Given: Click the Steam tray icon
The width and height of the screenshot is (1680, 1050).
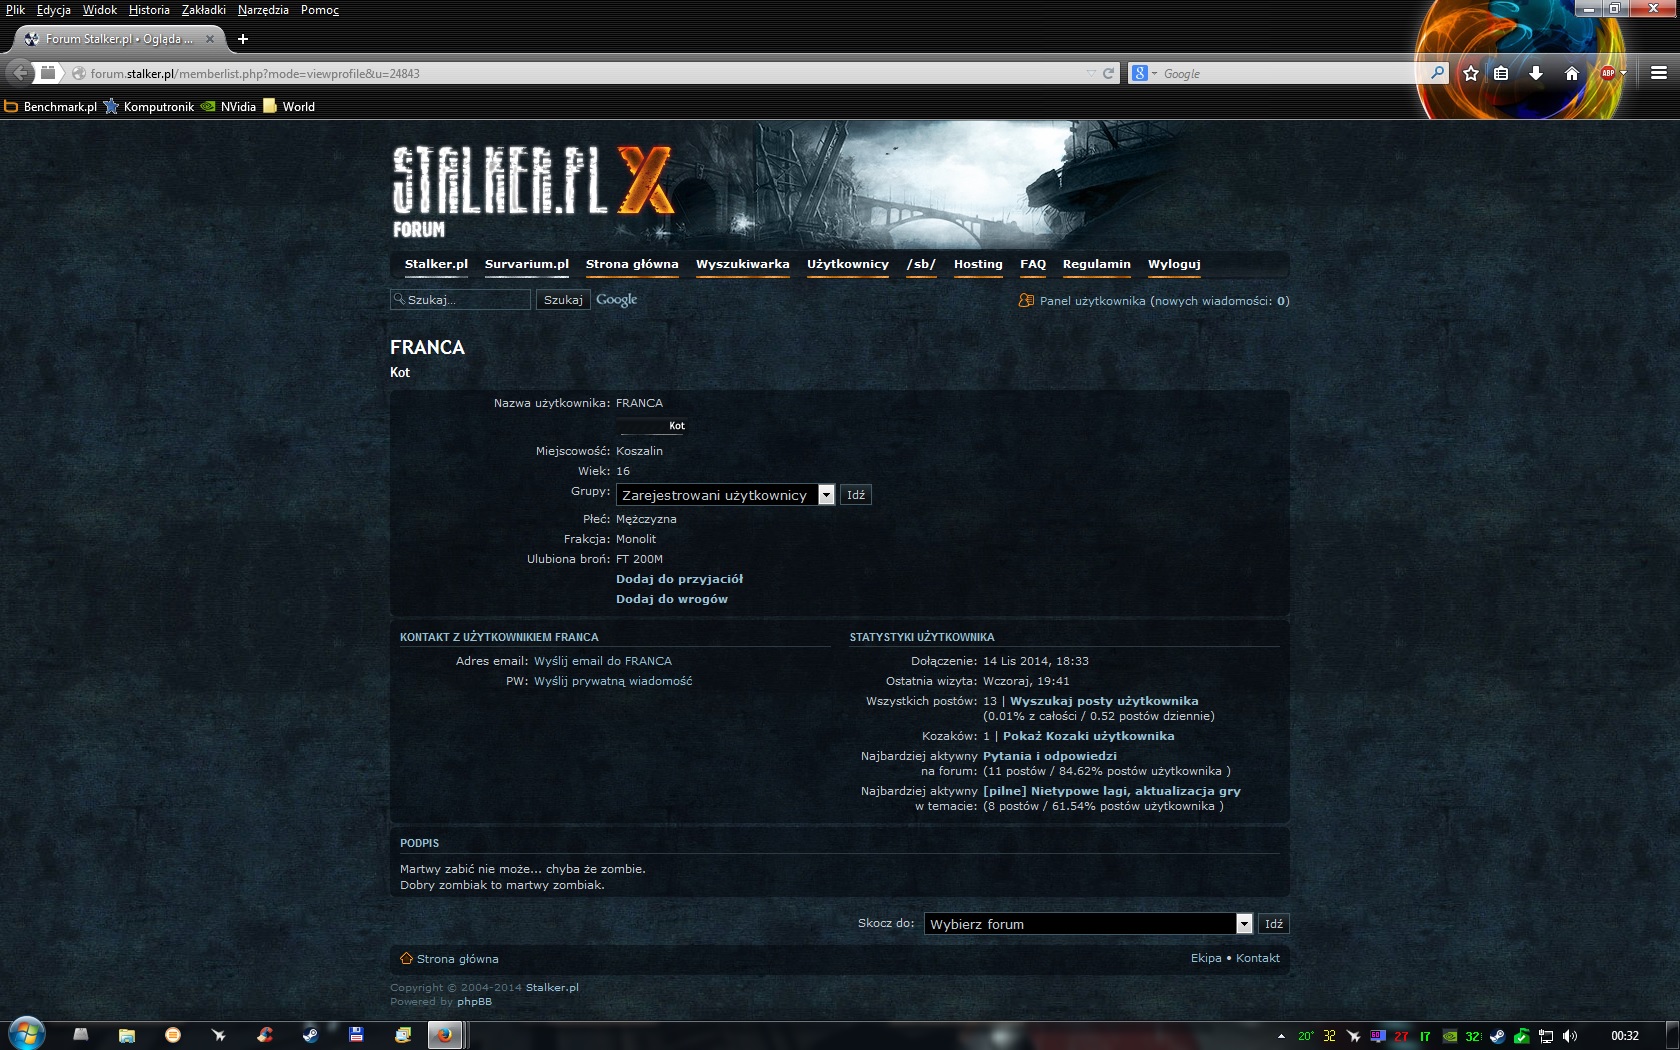Looking at the screenshot, I should pyautogui.click(x=1497, y=1036).
